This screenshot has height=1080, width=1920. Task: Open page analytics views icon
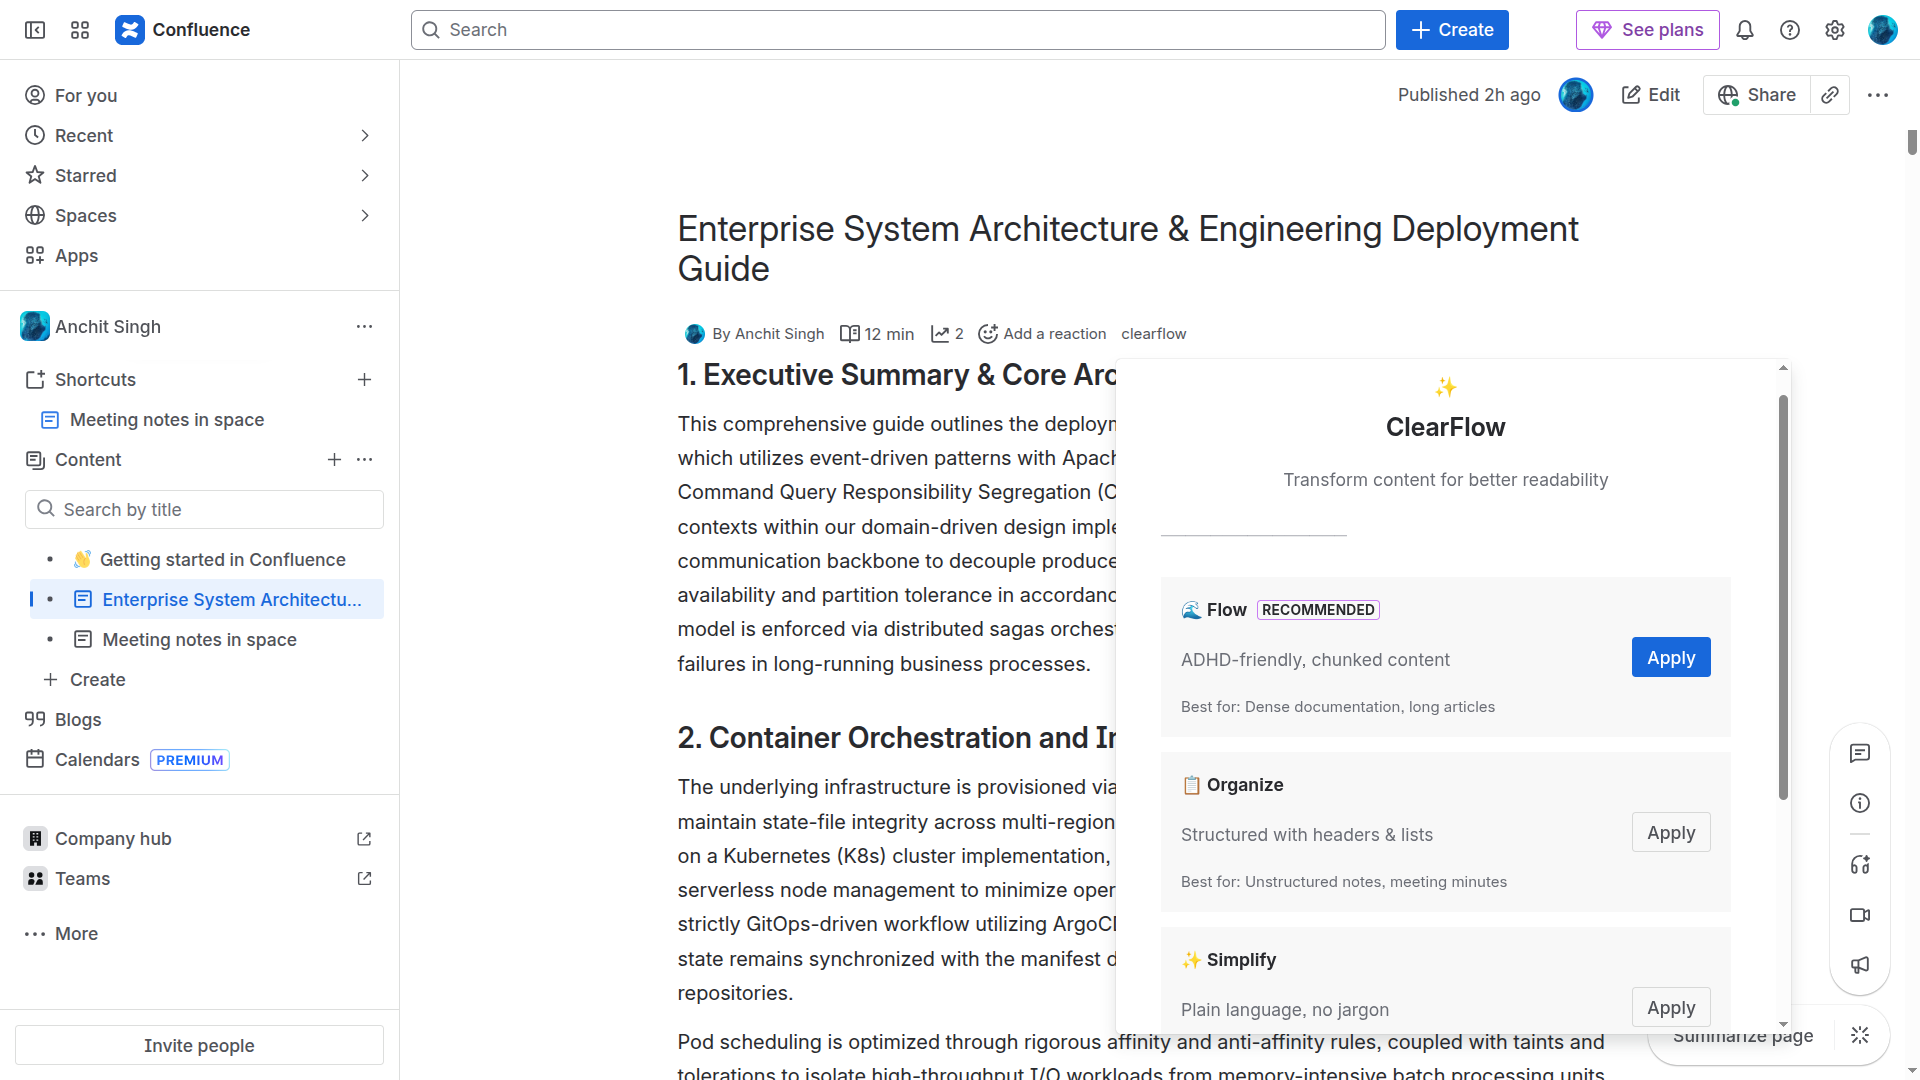click(x=946, y=334)
